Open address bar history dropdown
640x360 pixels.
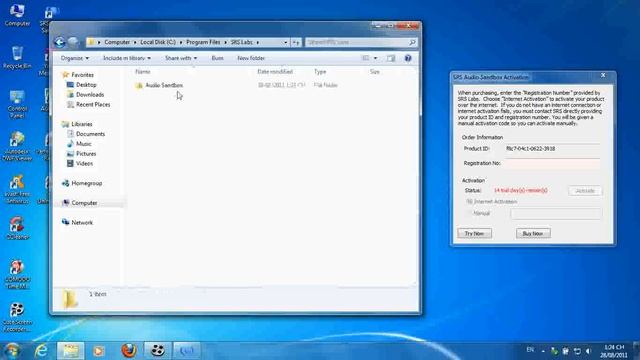click(286, 42)
